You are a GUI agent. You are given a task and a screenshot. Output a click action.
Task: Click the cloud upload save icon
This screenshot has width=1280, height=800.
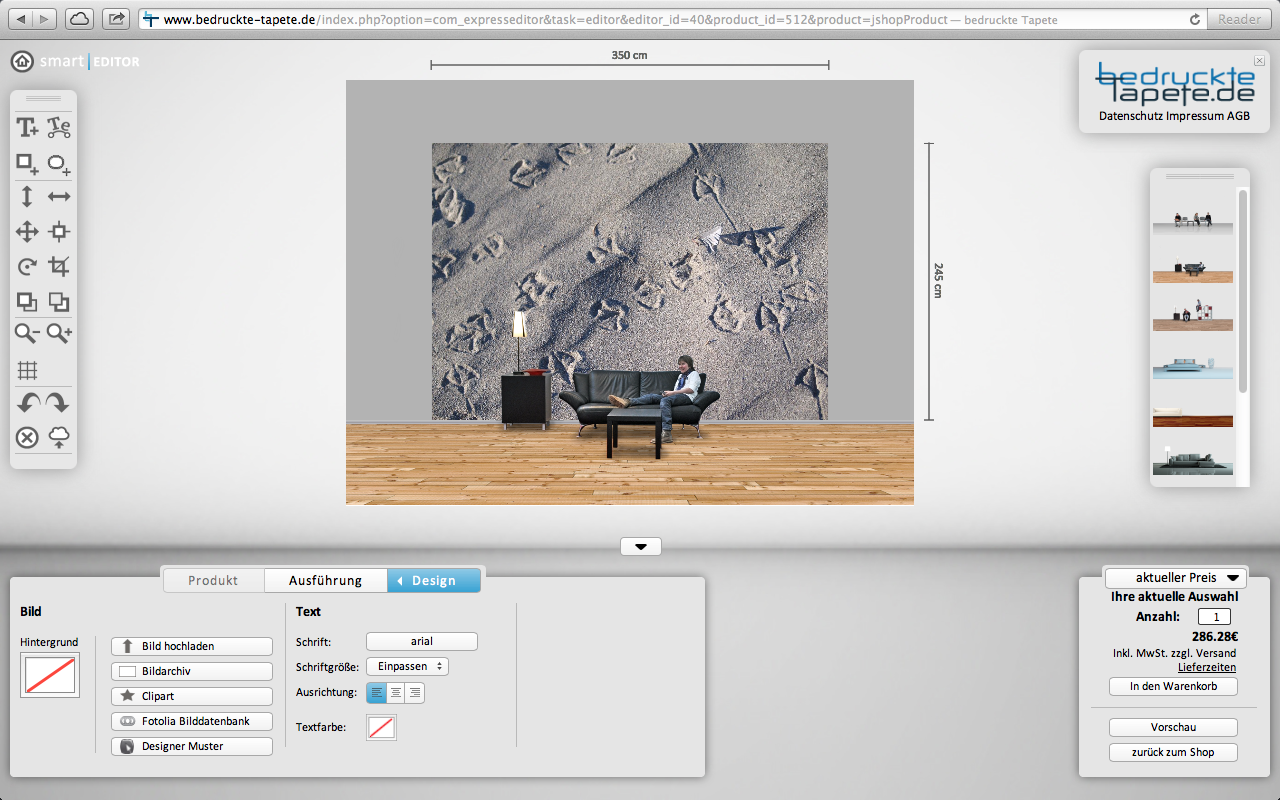coord(59,437)
